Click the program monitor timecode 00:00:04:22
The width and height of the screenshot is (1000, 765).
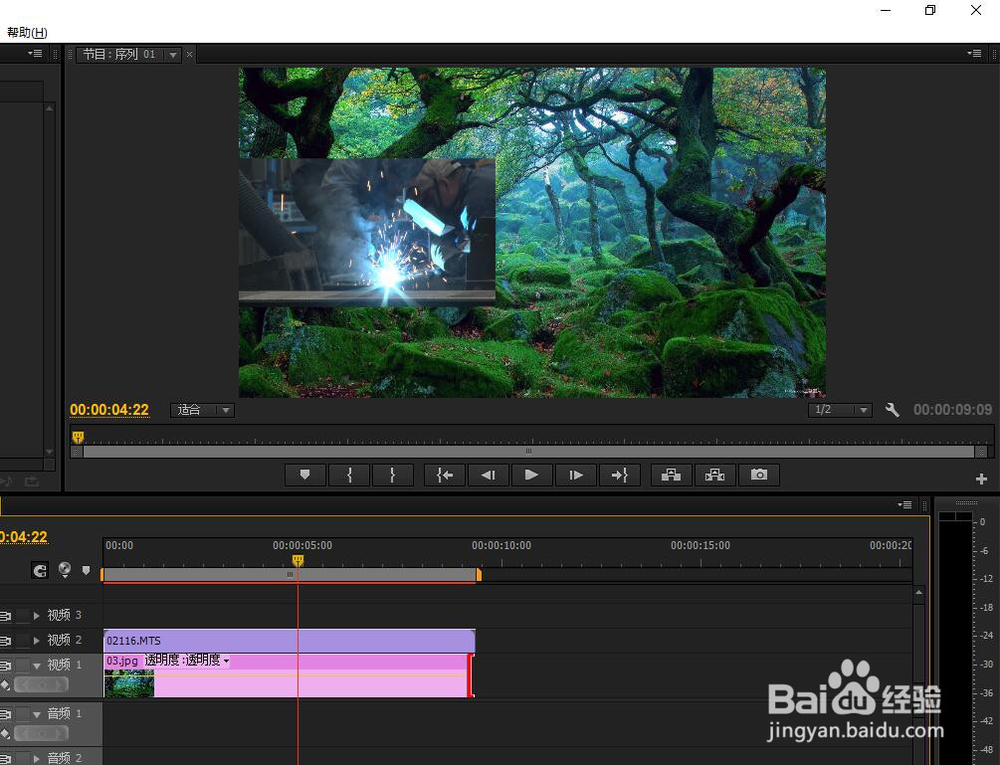[x=109, y=410]
